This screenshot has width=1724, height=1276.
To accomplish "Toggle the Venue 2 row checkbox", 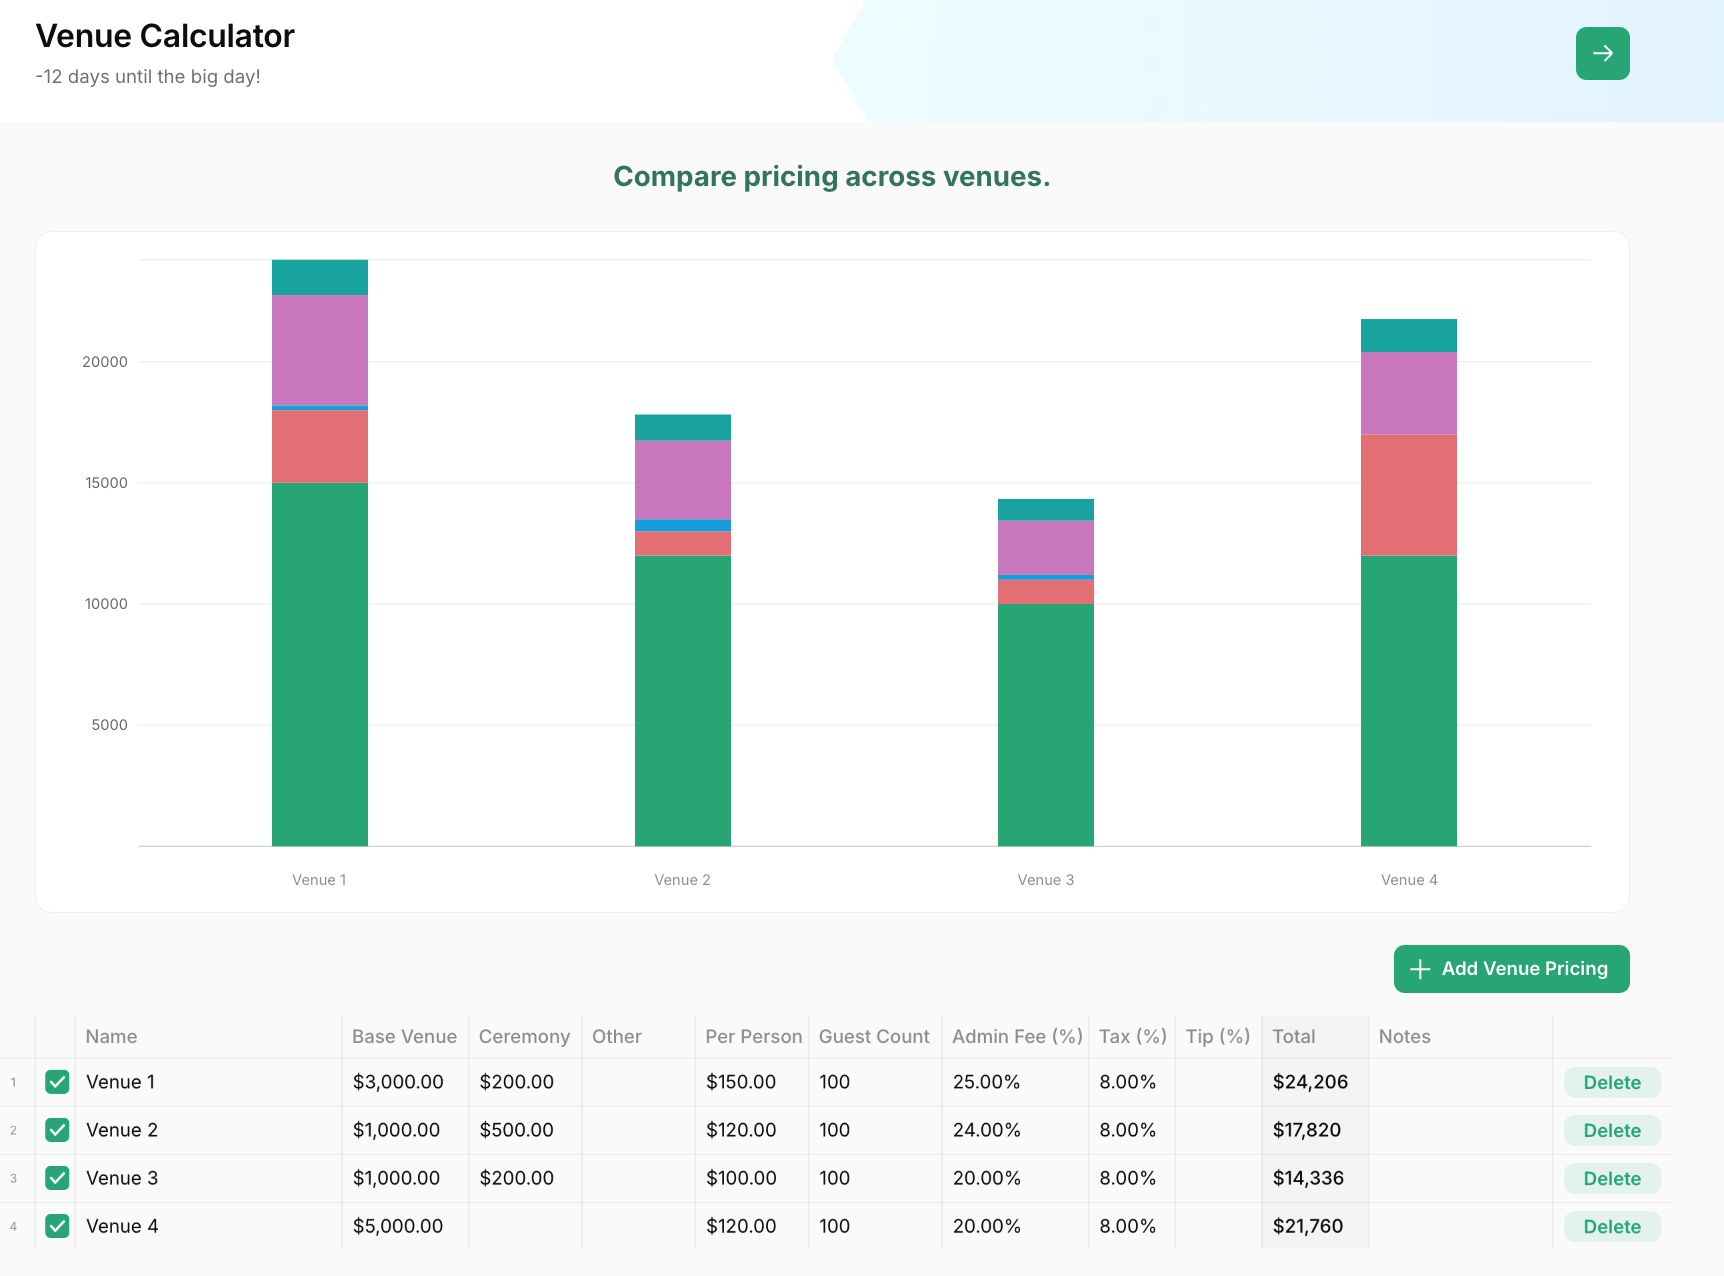I will pos(57,1130).
